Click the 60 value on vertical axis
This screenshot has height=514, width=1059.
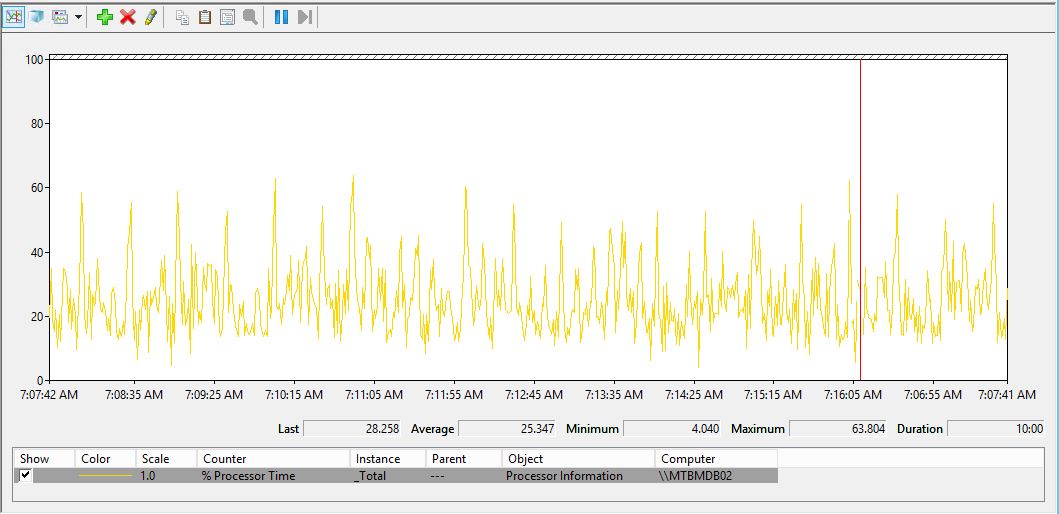(x=38, y=188)
